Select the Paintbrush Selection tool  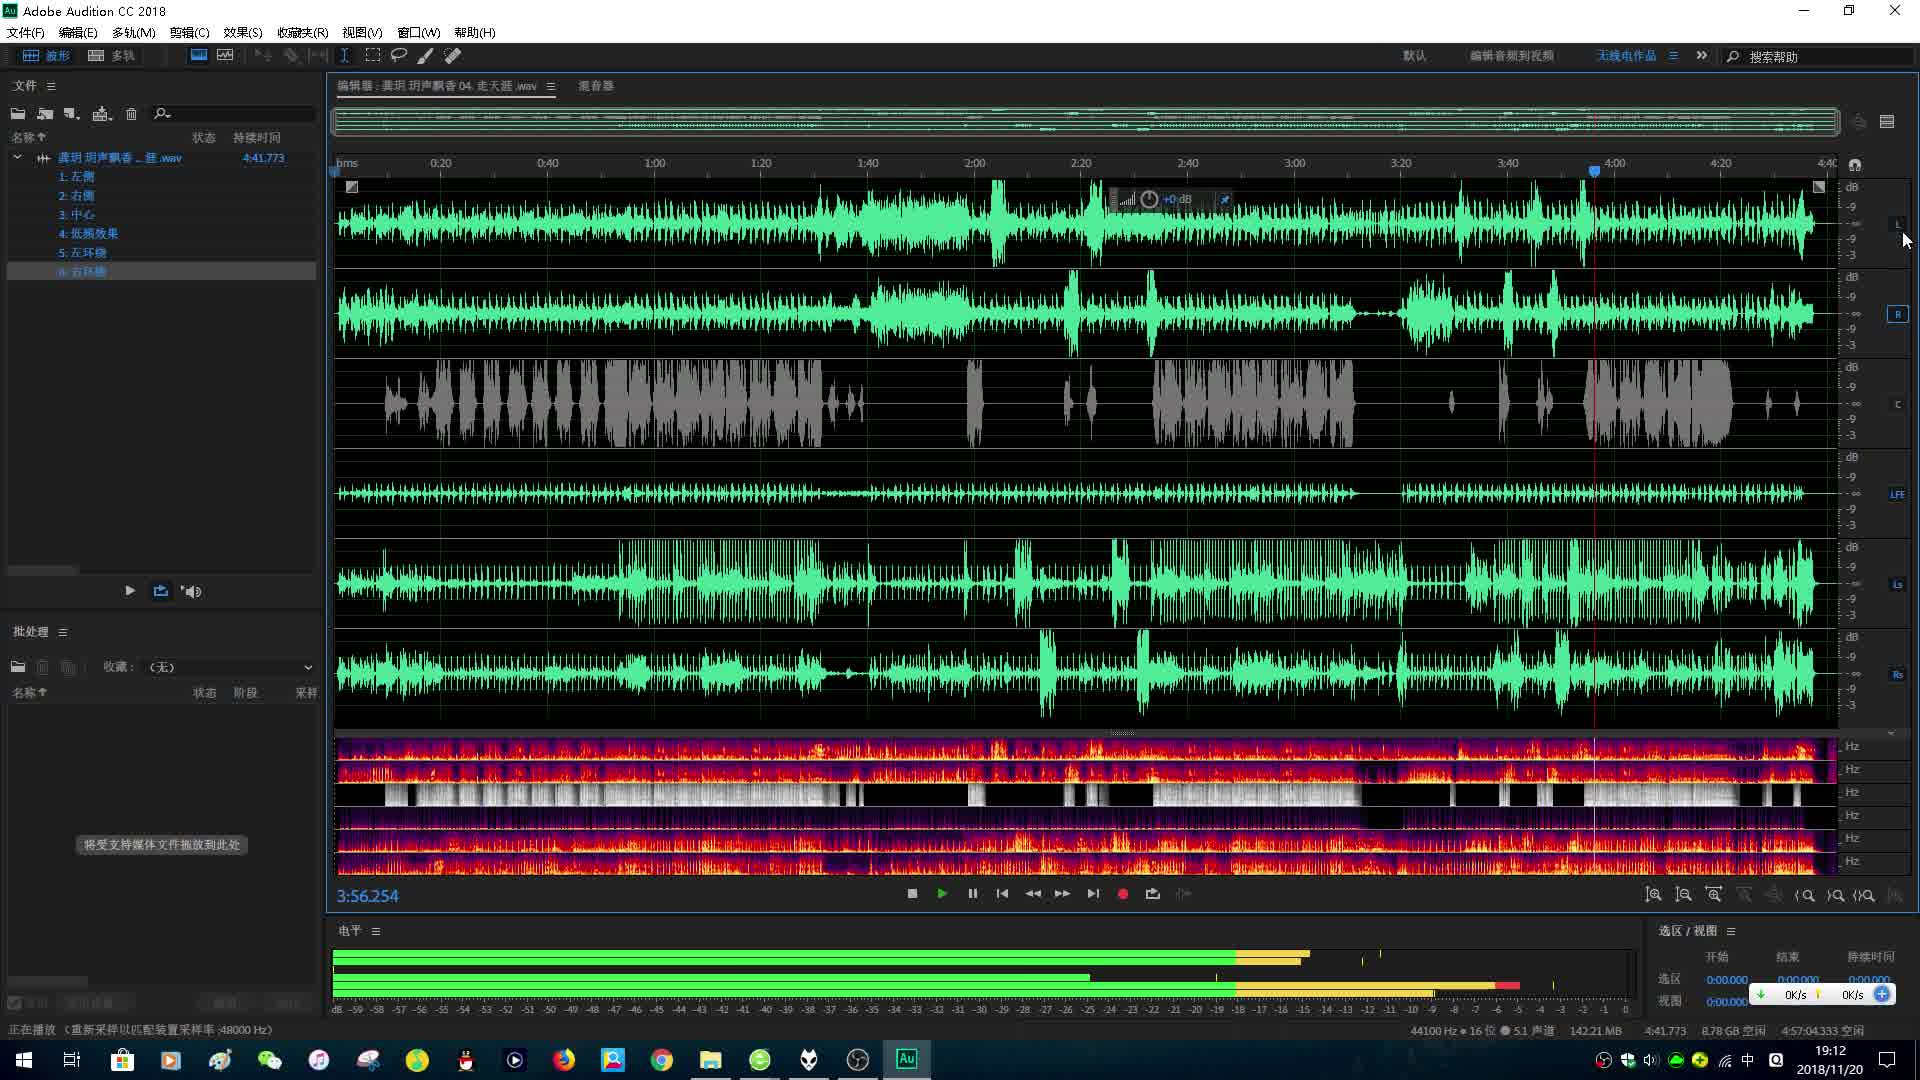click(425, 56)
